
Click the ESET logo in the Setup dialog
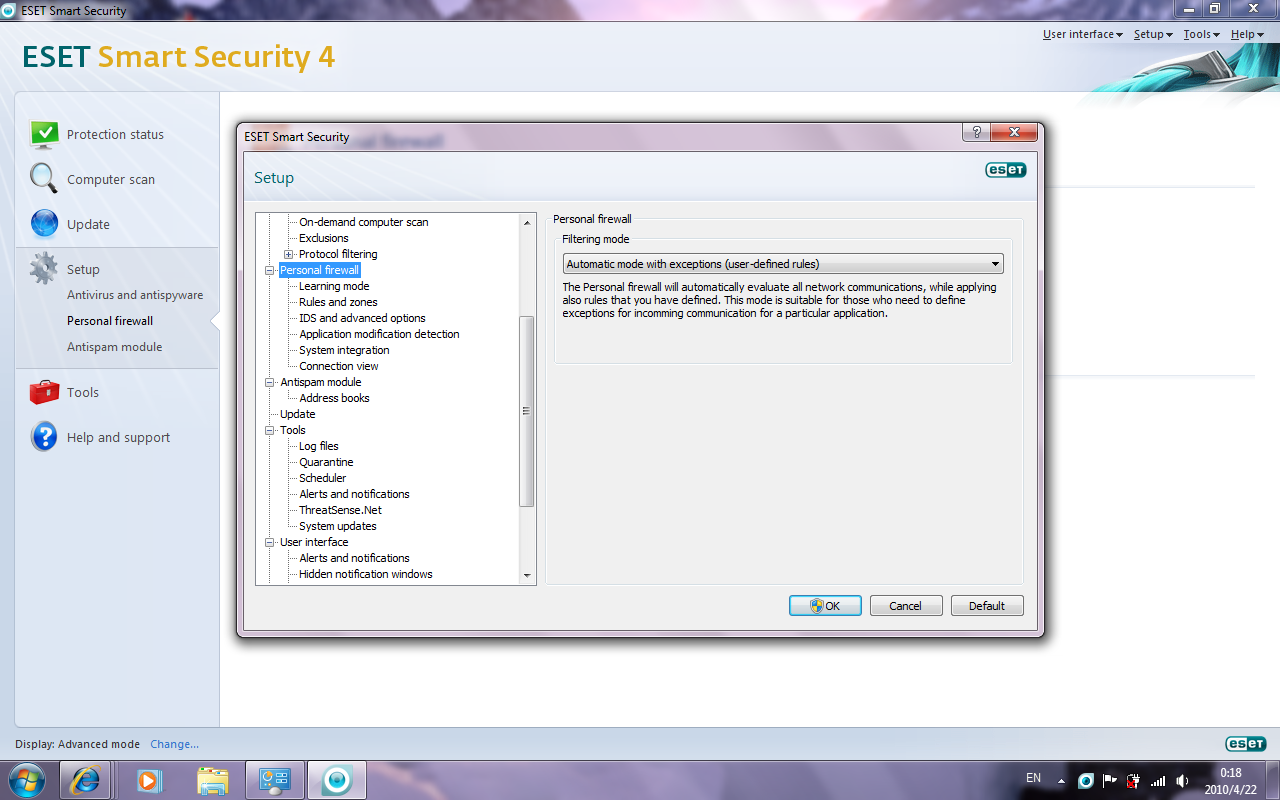click(x=1006, y=170)
